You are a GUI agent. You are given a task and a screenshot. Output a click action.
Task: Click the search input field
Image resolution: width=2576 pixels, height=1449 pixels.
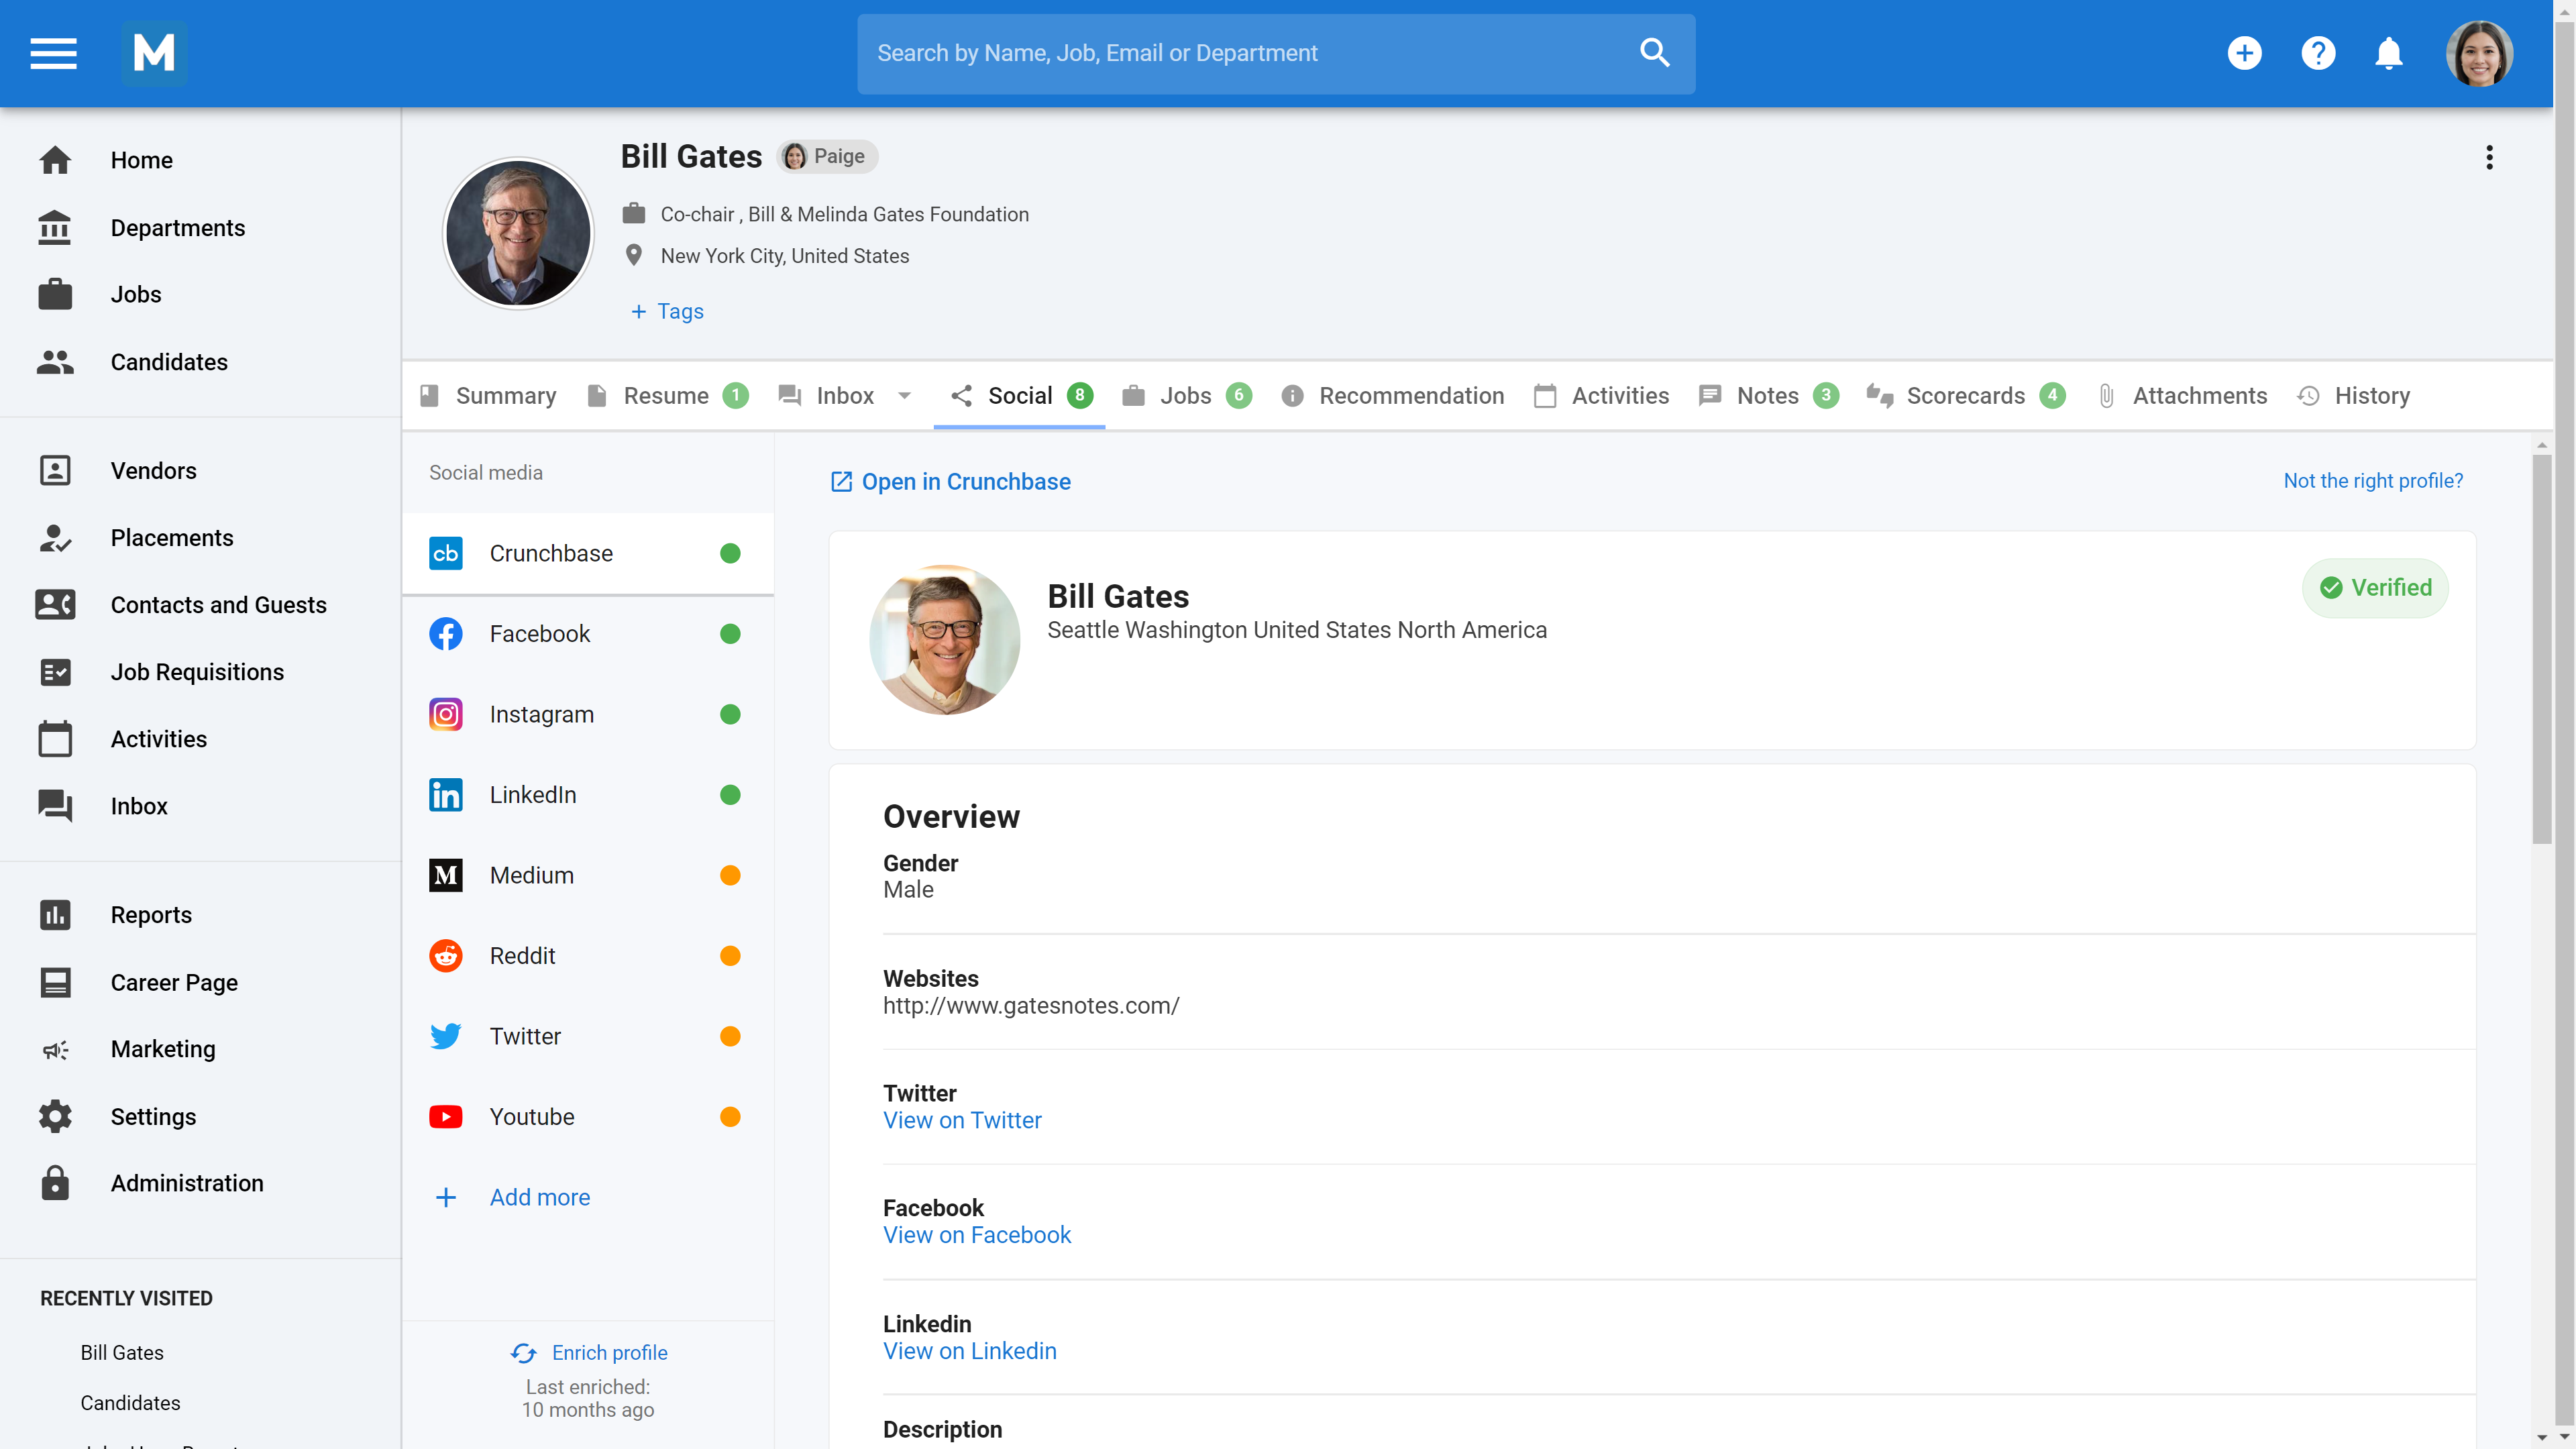[1240, 53]
